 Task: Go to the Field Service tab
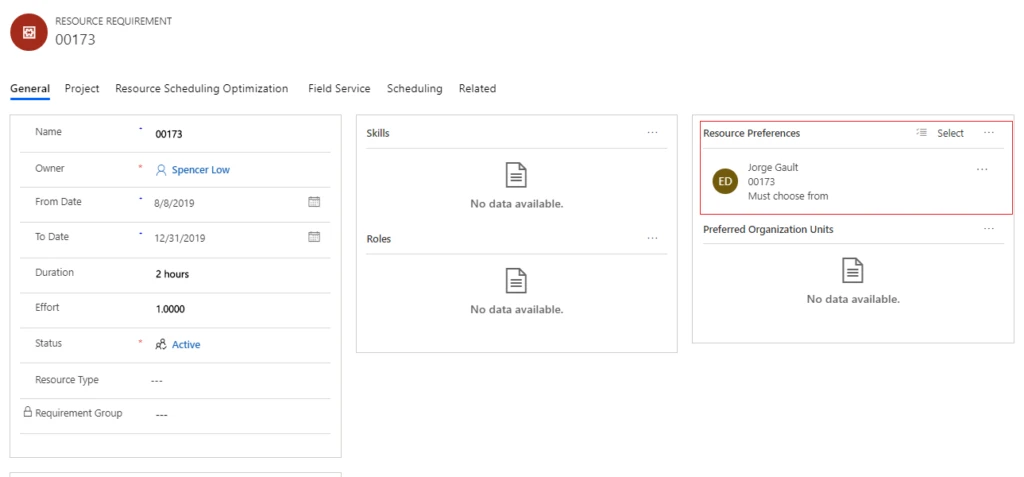tap(337, 89)
